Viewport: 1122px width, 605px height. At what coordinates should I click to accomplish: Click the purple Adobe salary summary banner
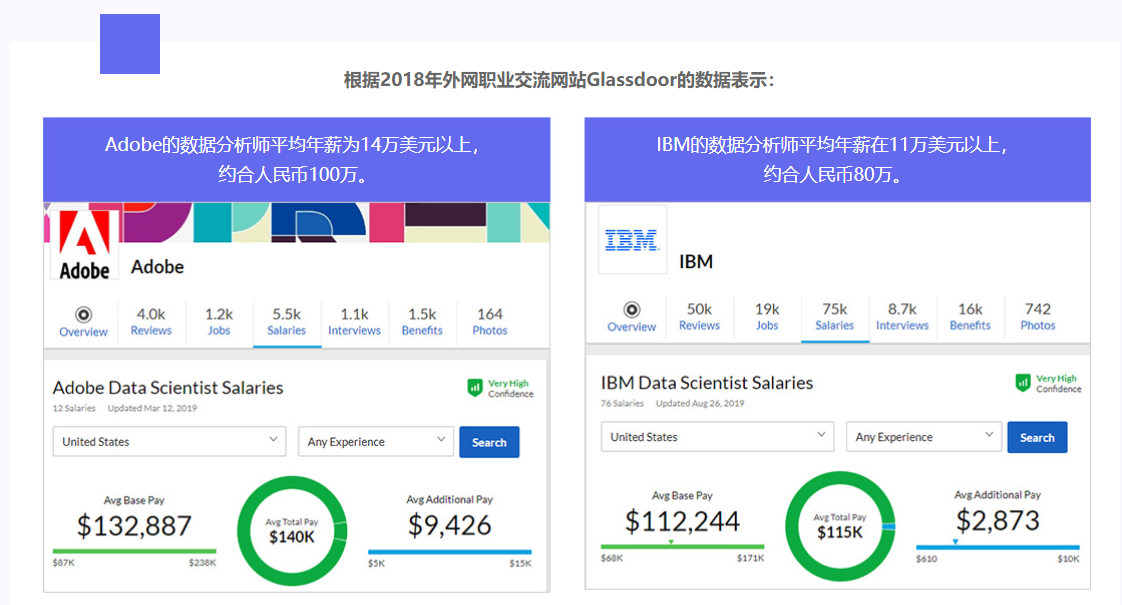pos(296,159)
